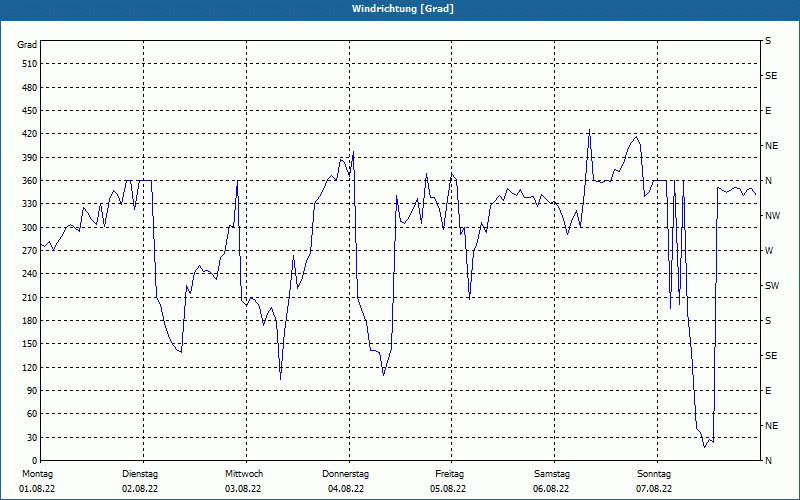Click the date '06.08.22'
The width and height of the screenshot is (800, 500).
click(551, 489)
